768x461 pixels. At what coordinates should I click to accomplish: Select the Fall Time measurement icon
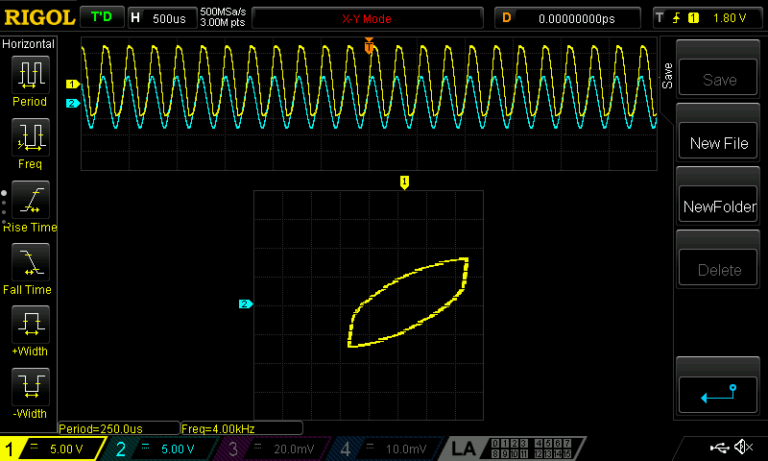pos(30,262)
